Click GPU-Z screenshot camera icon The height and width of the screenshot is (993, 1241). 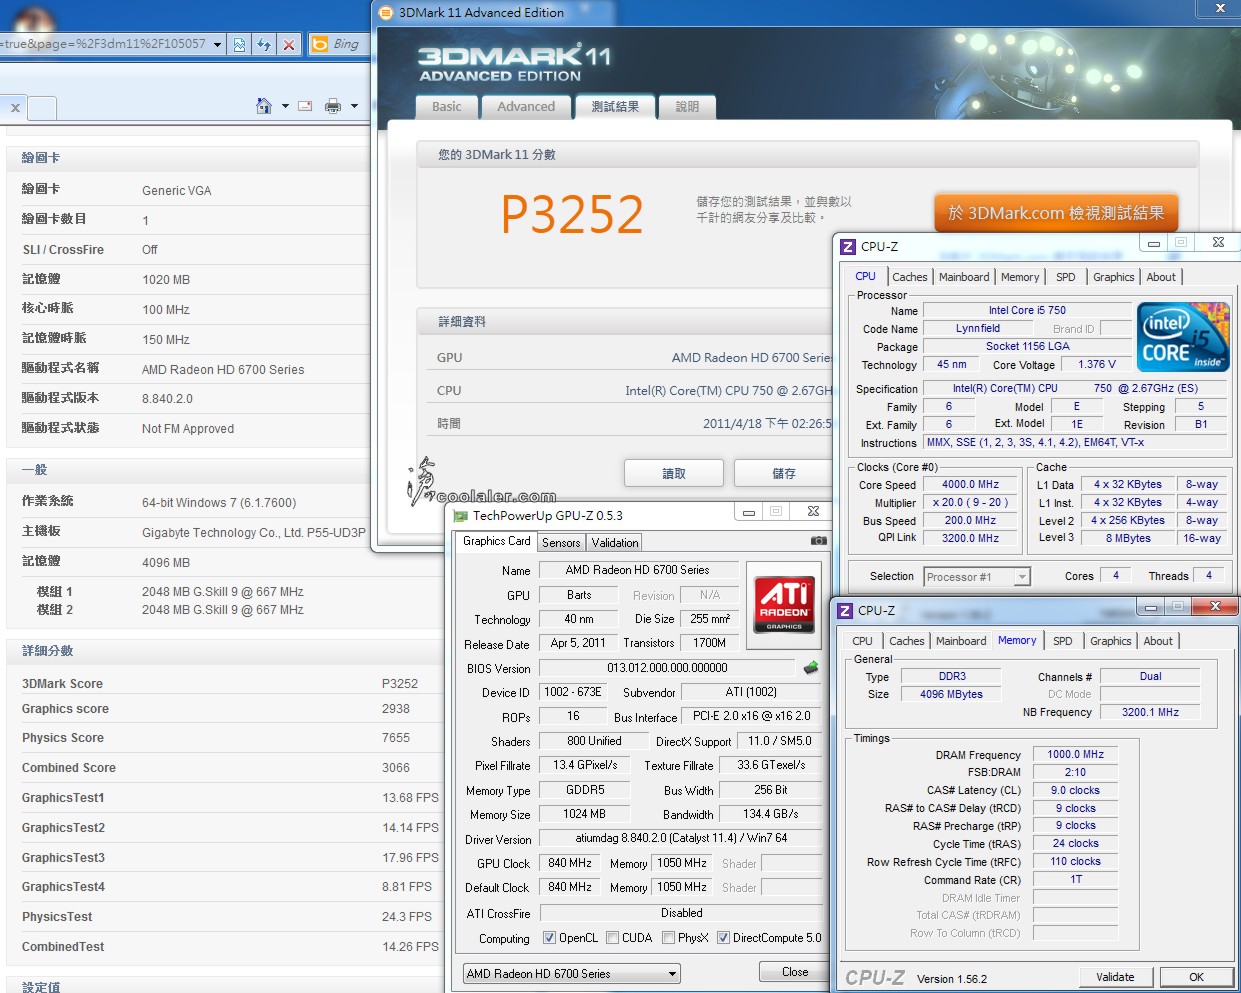pyautogui.click(x=819, y=541)
